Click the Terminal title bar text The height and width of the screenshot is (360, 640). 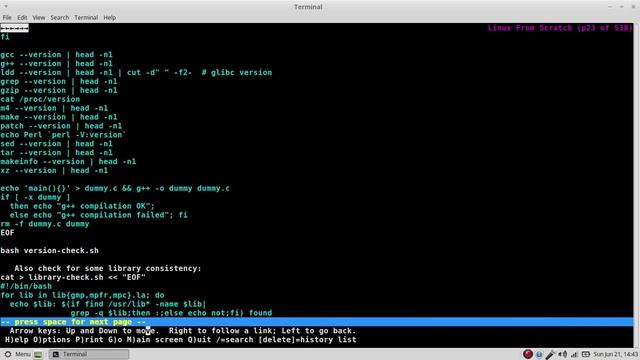308,7
